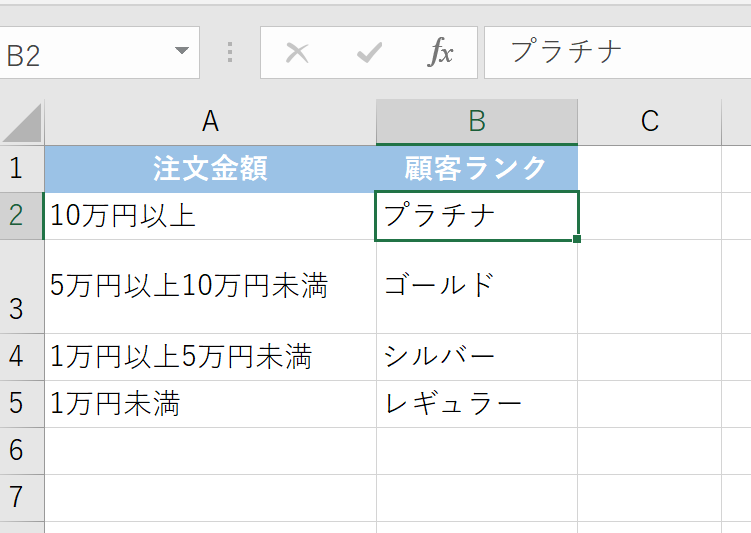Select cell containing 10万円以上
Image resolution: width=751 pixels, height=533 pixels.
(210, 216)
